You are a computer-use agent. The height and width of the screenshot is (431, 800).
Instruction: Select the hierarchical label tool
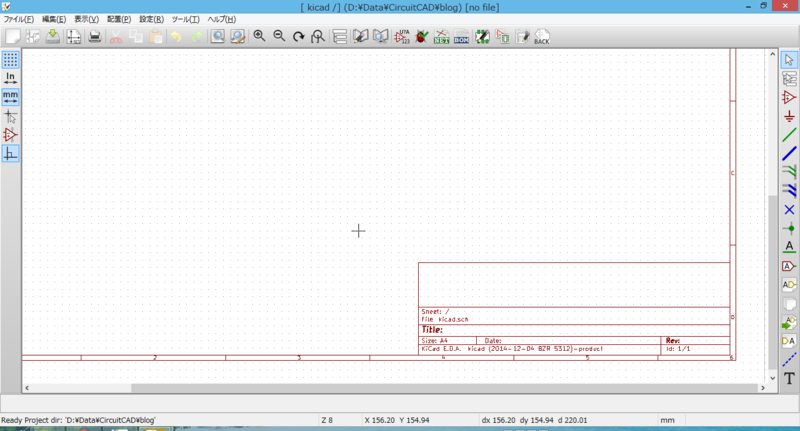789,285
